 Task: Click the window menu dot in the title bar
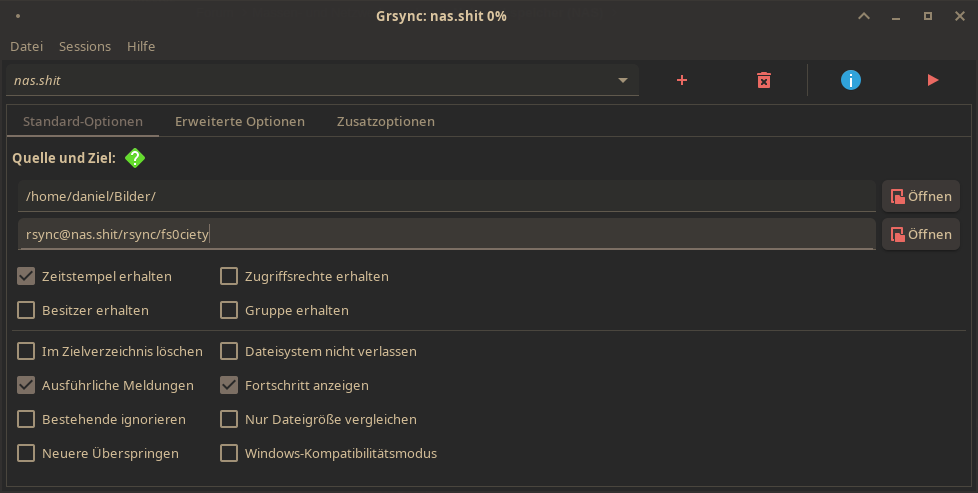point(17,16)
